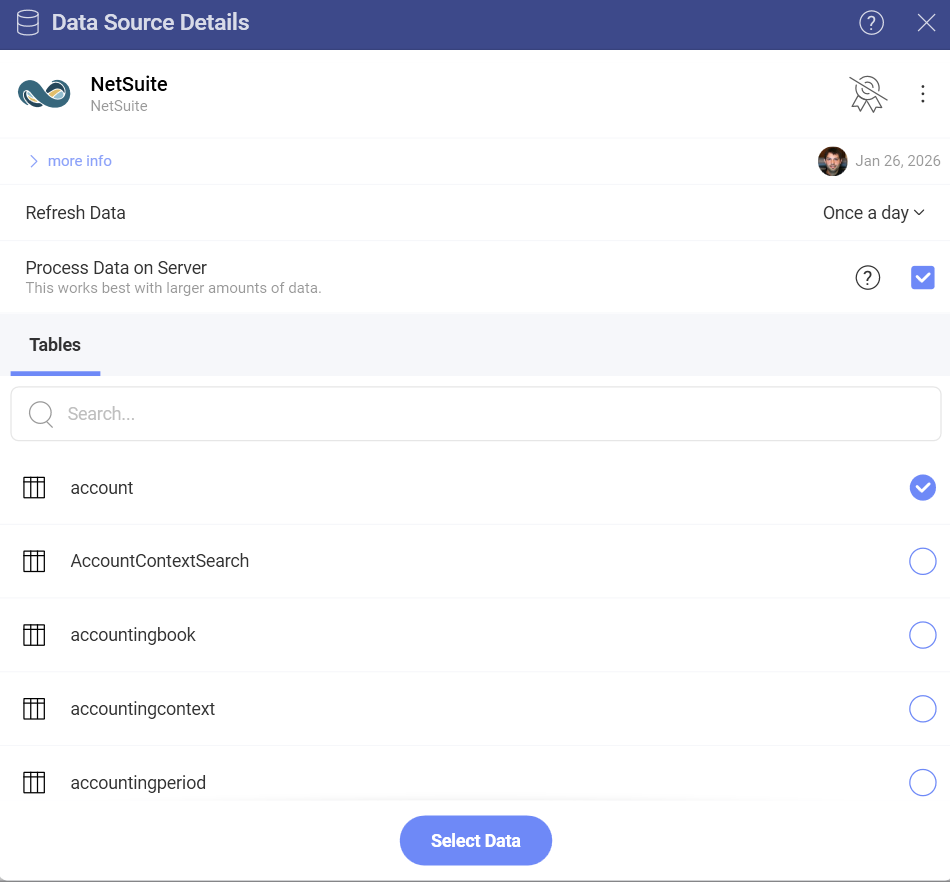Switch to the Tables tab
The height and width of the screenshot is (882, 950).
[x=55, y=345]
